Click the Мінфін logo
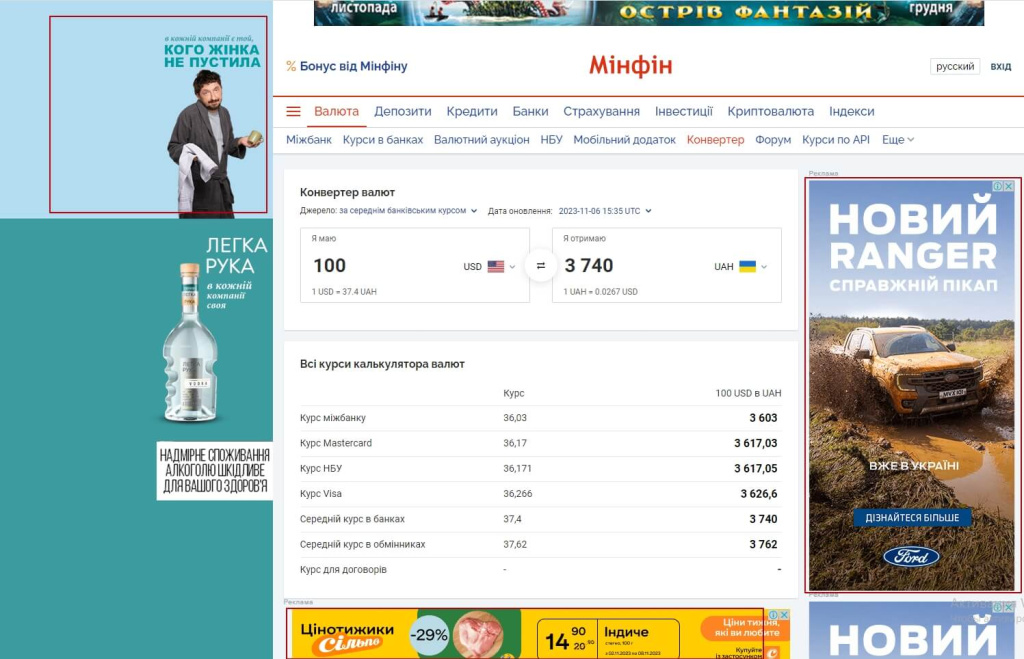Image resolution: width=1024 pixels, height=659 pixels. [630, 65]
